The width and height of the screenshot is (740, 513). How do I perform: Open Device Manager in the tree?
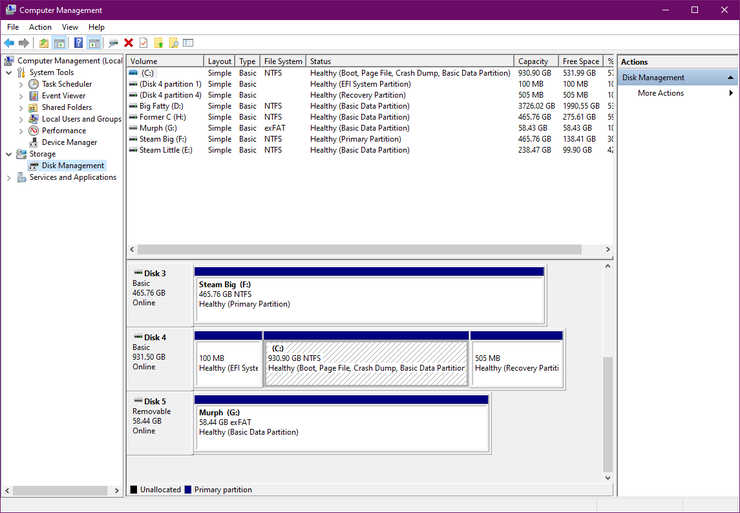click(x=69, y=142)
